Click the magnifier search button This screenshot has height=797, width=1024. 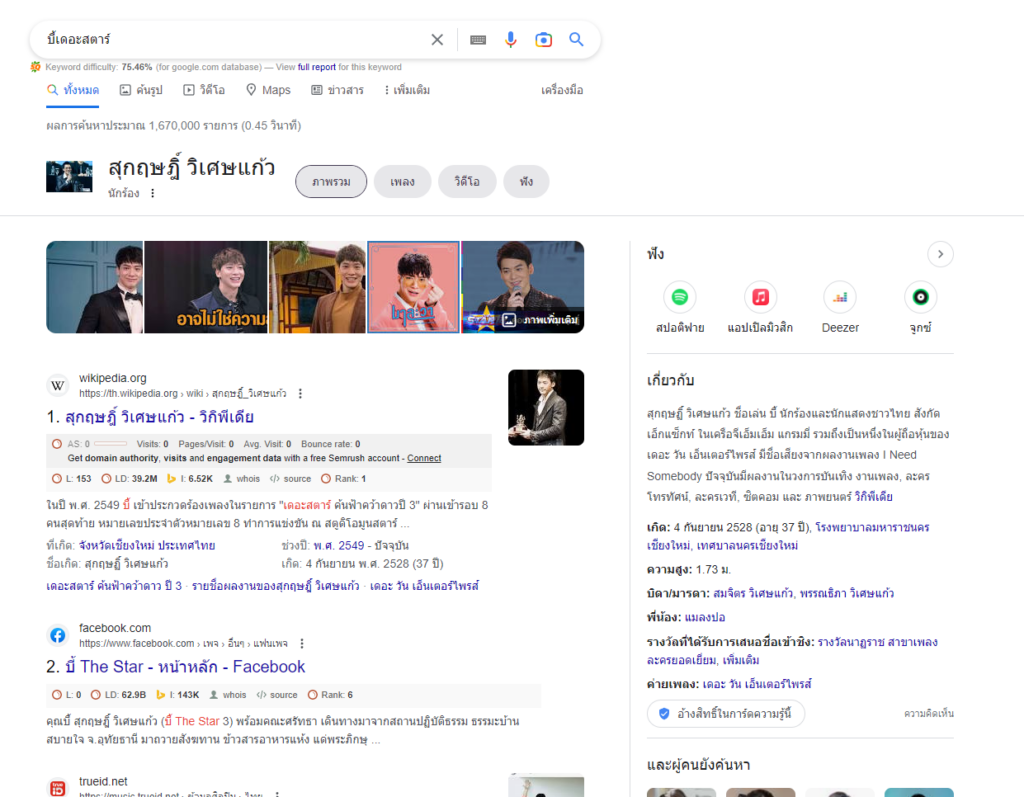click(576, 39)
